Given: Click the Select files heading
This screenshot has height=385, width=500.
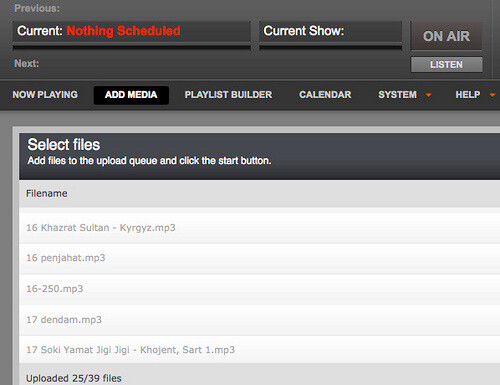Looking at the screenshot, I should pyautogui.click(x=64, y=145).
